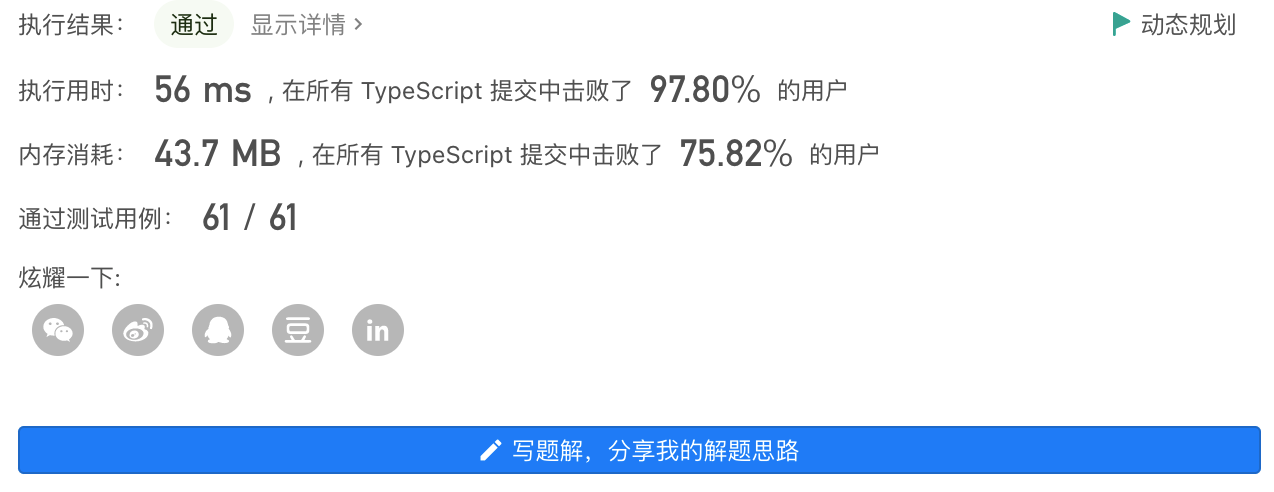The width and height of the screenshot is (1274, 492).
Task: Open the 显示详情 details link
Action: tap(306, 25)
